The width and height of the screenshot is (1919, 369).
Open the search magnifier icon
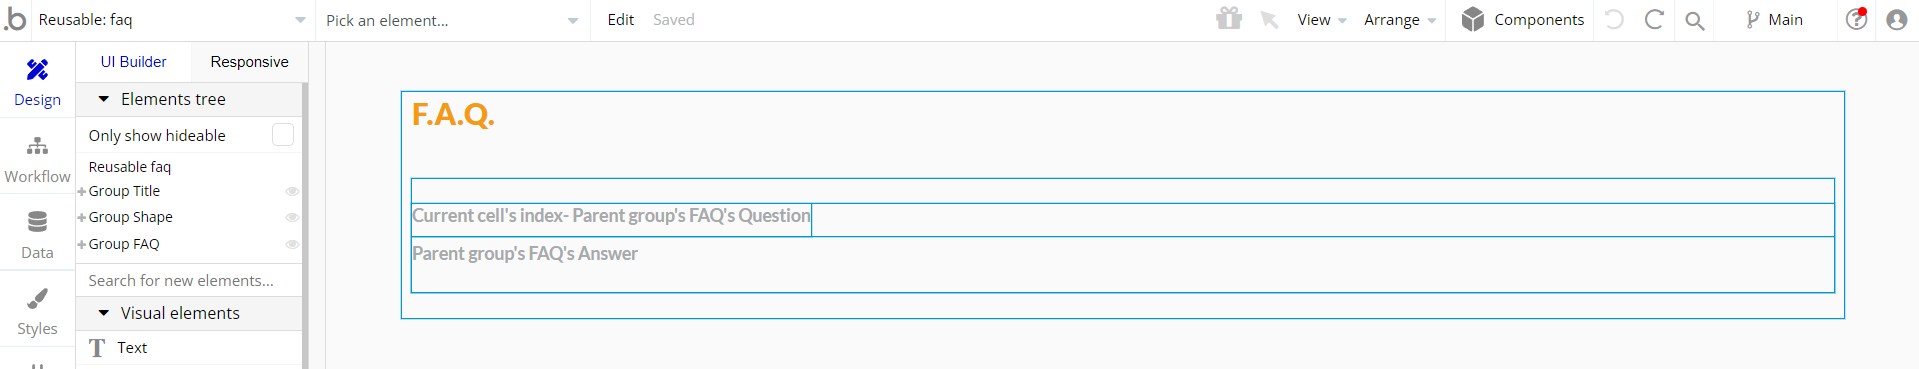click(x=1695, y=20)
